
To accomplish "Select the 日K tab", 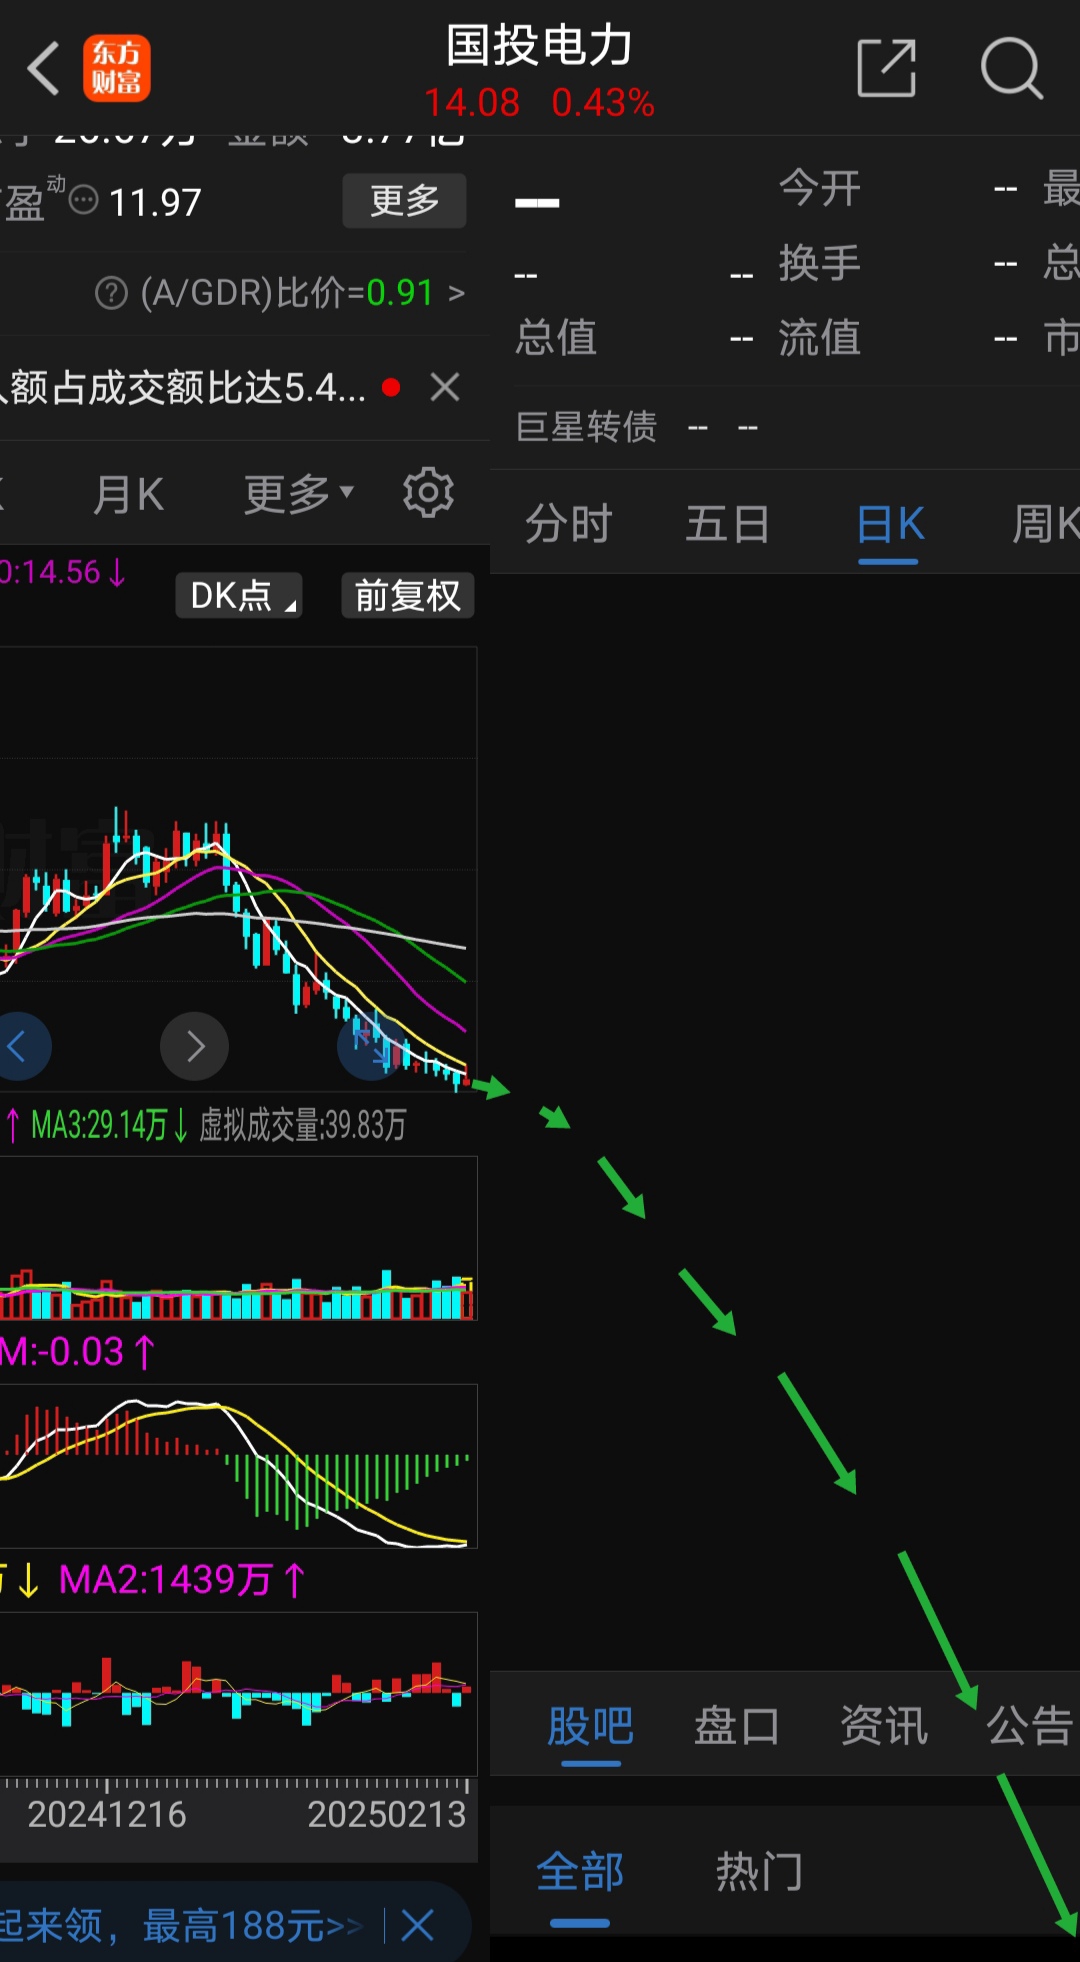I will (889, 524).
